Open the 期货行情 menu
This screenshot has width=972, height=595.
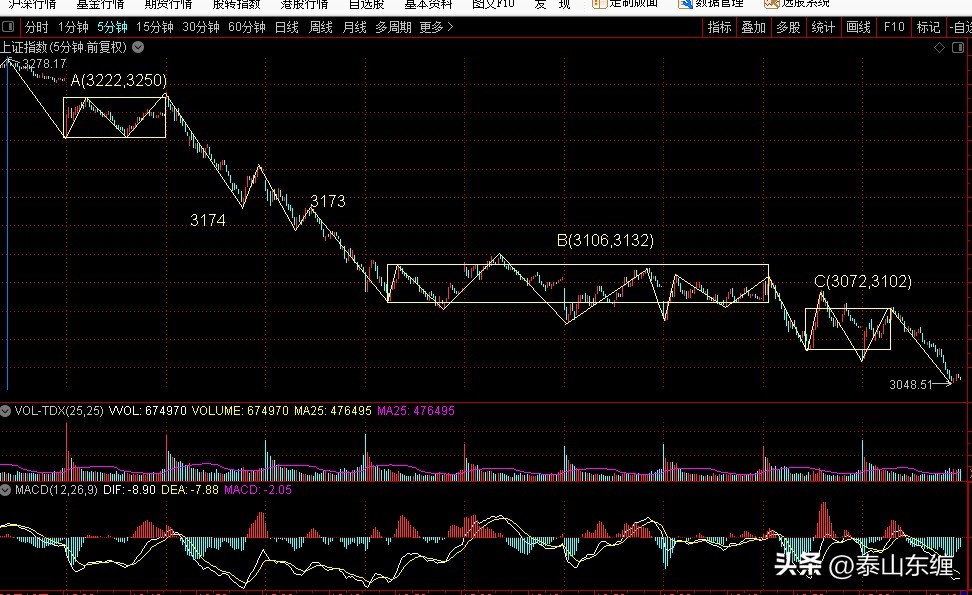[x=168, y=4]
